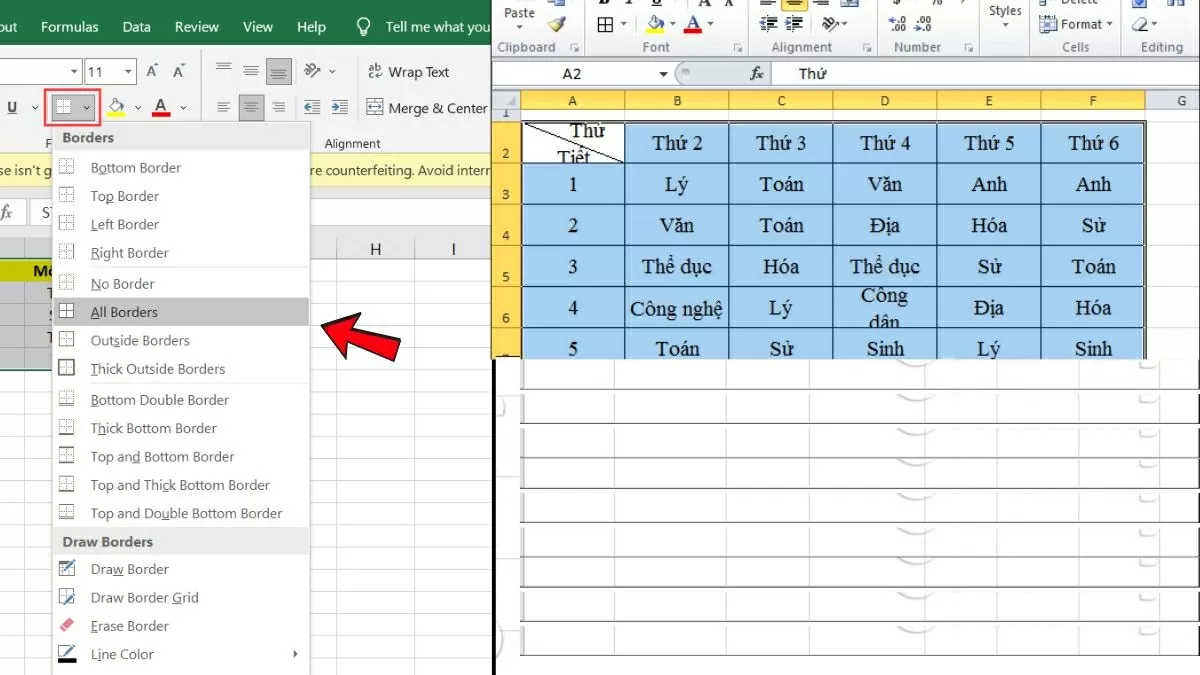The image size is (1200, 675).
Task: Click the Increase Font Size icon next to 11
Action: [152, 71]
